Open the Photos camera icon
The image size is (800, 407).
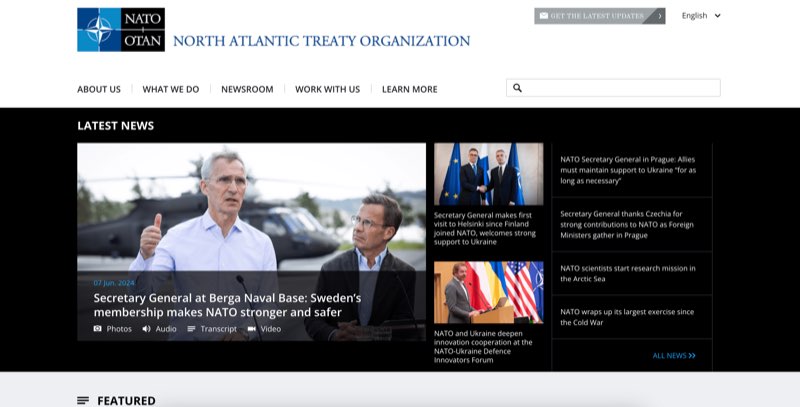[x=97, y=329]
